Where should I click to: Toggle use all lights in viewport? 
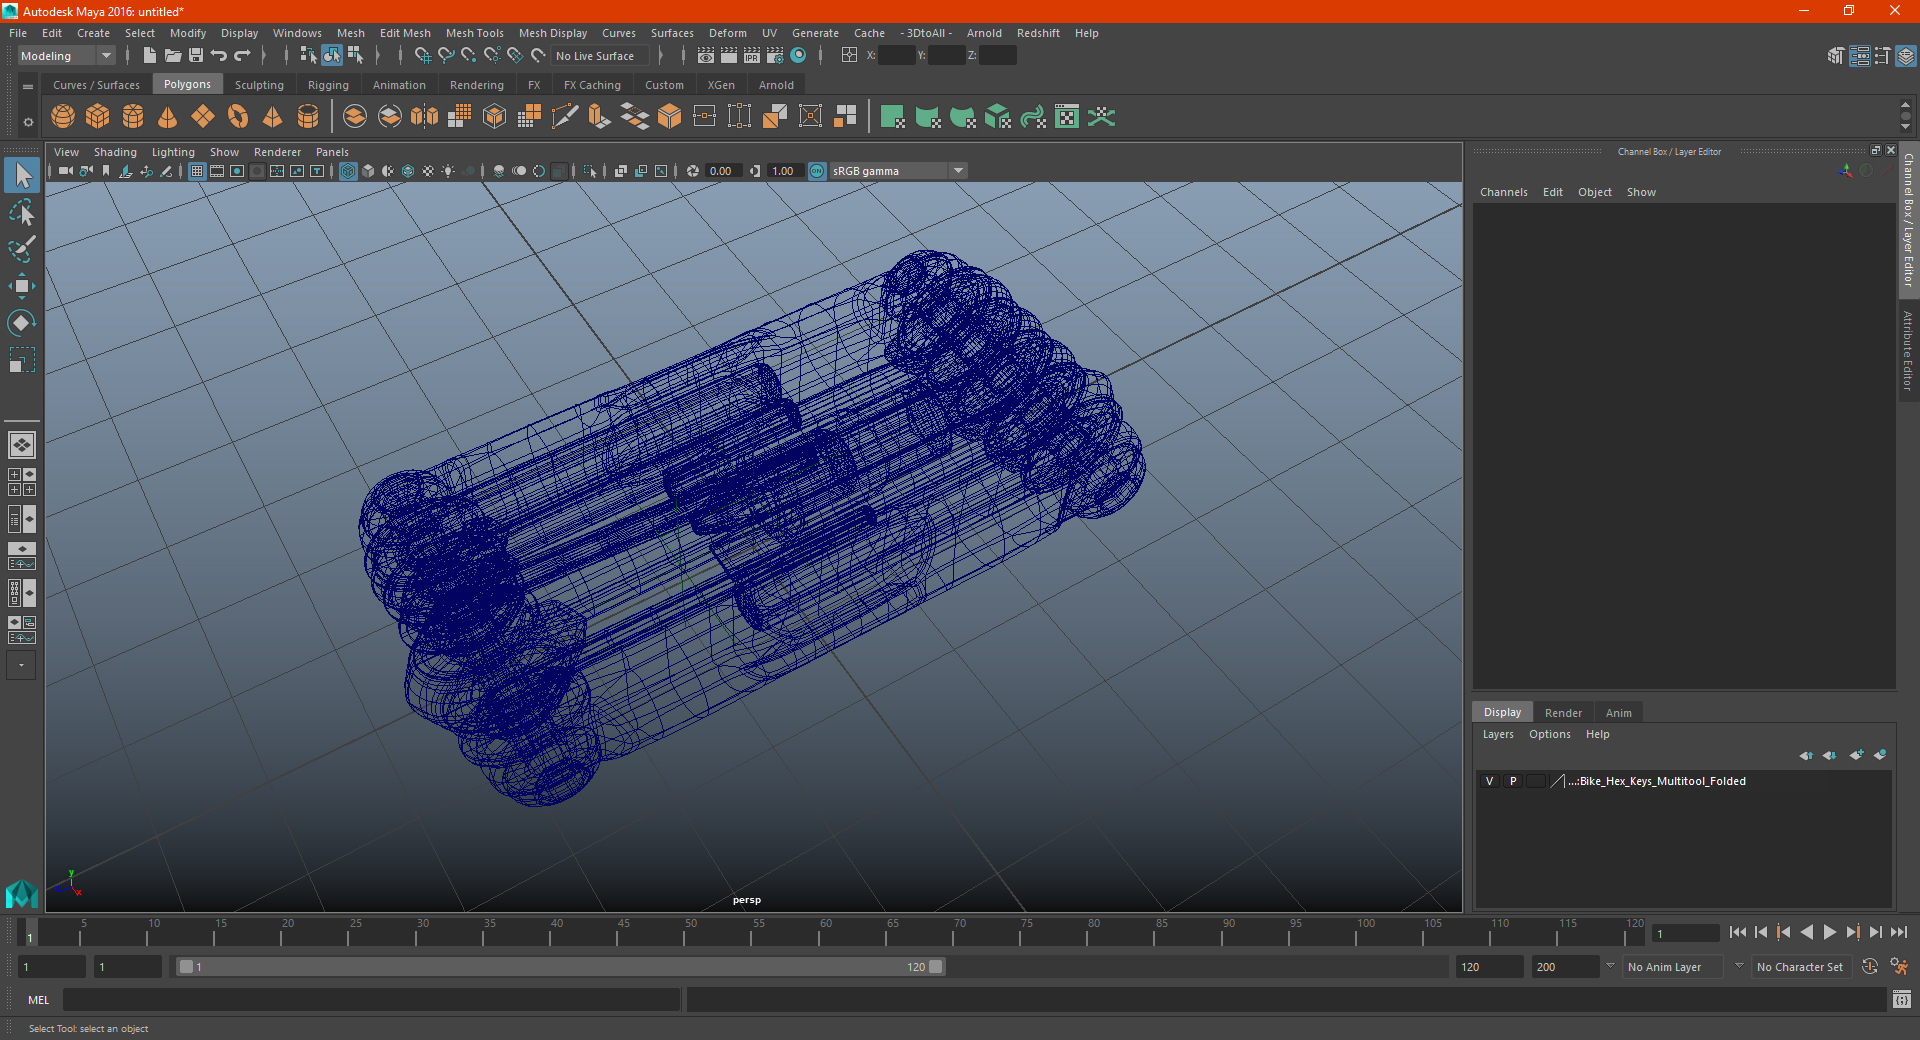[448, 171]
